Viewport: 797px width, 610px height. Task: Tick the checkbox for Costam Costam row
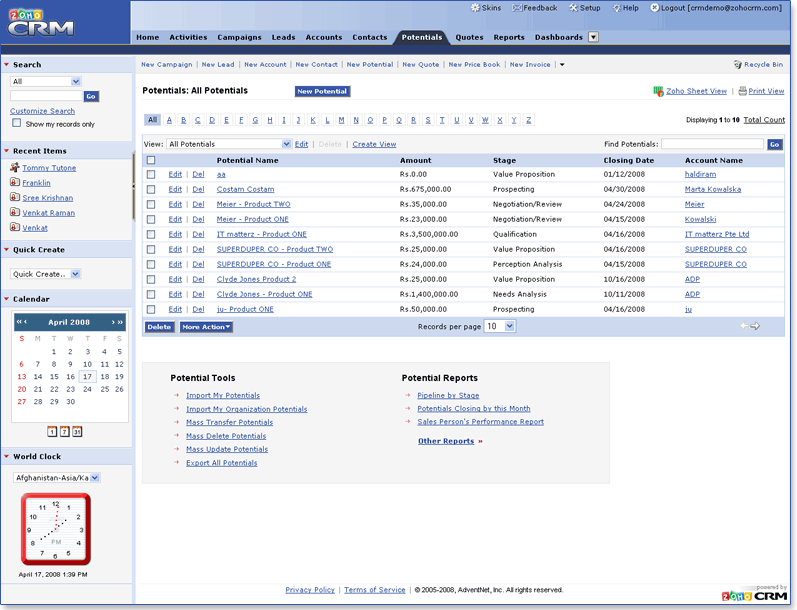pos(151,189)
